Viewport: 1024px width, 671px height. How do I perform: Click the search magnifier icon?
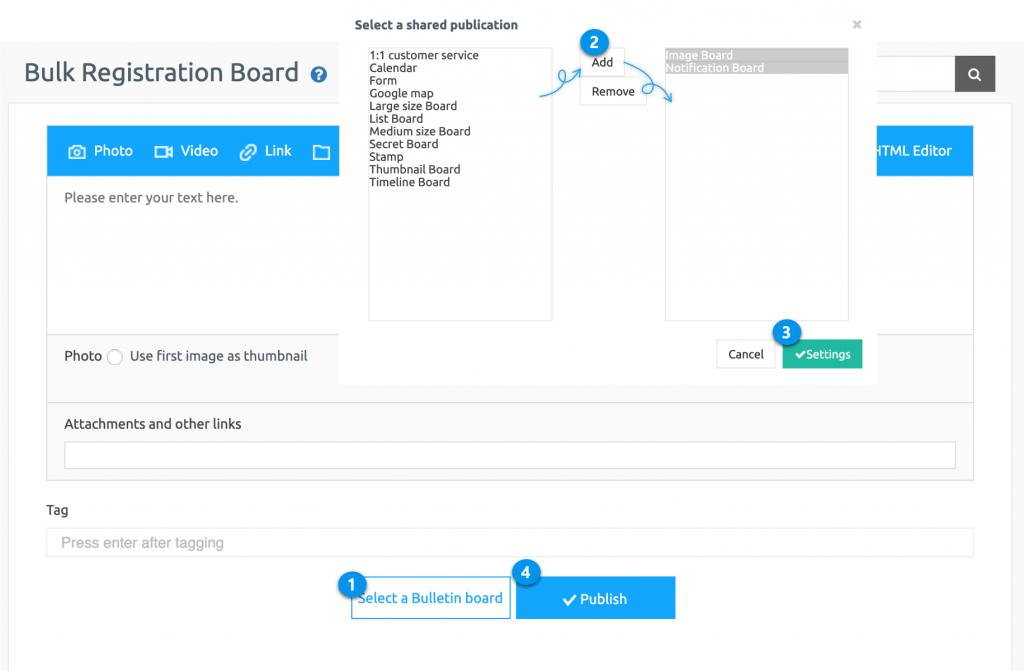tap(974, 74)
